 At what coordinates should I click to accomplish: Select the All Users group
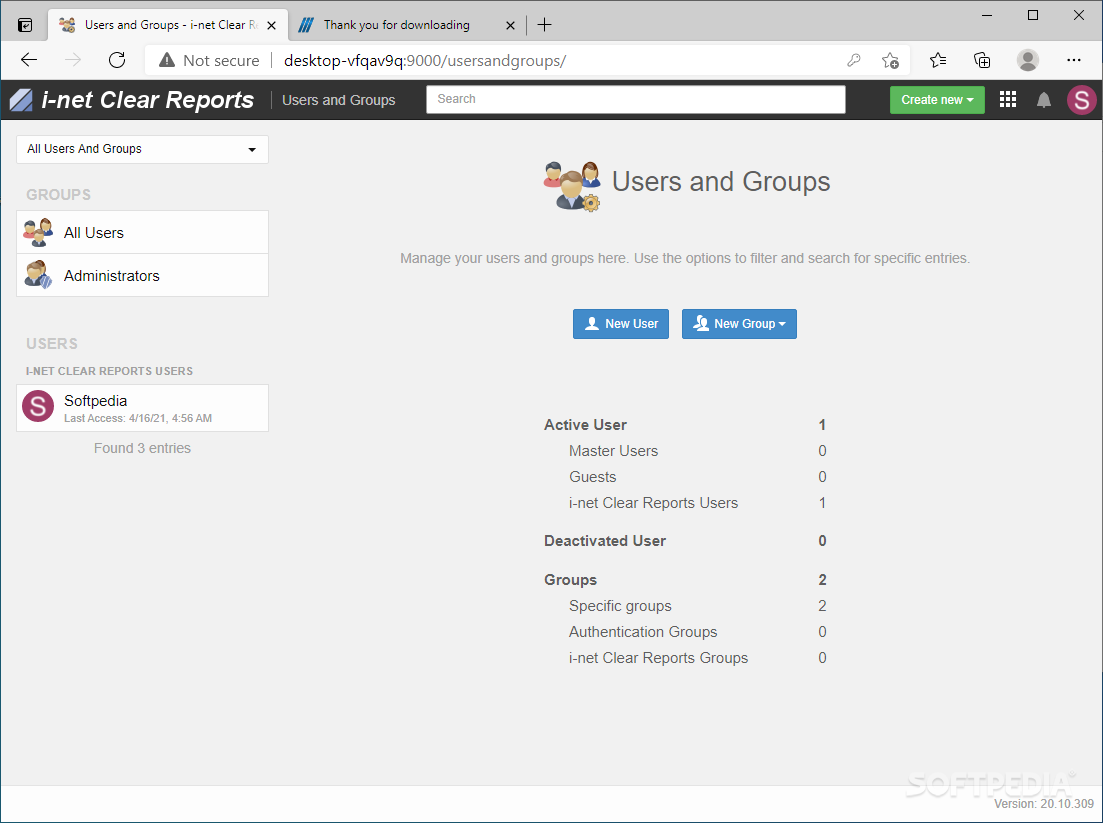142,232
